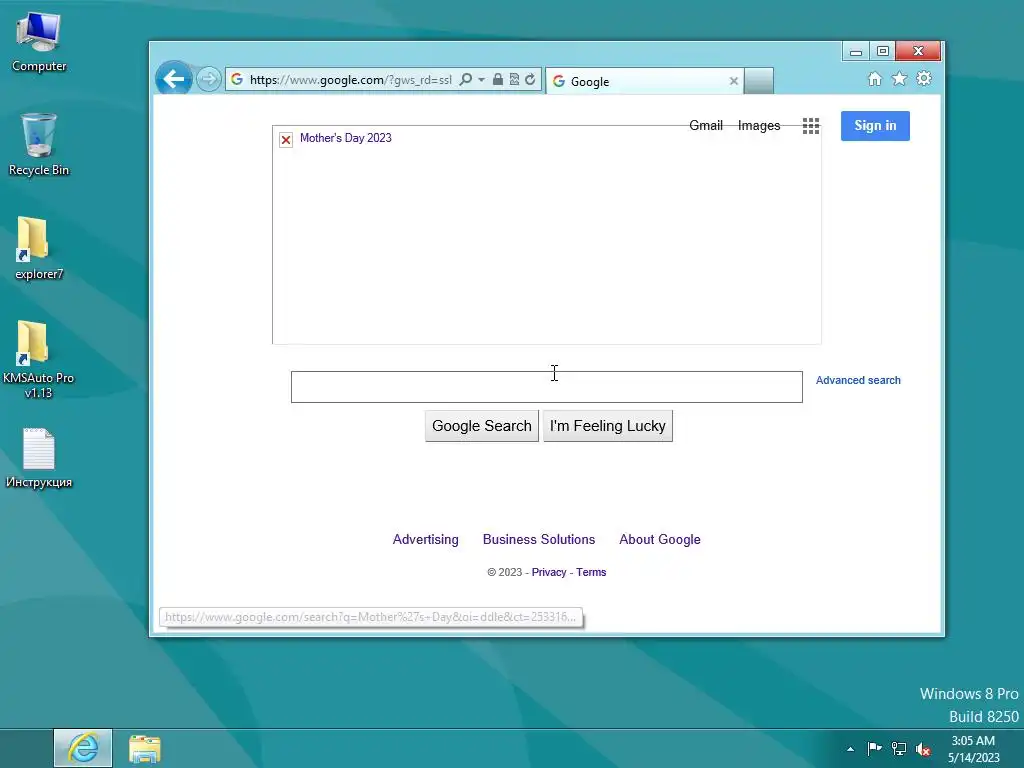Open the Images link
1024x768 pixels.
[759, 125]
